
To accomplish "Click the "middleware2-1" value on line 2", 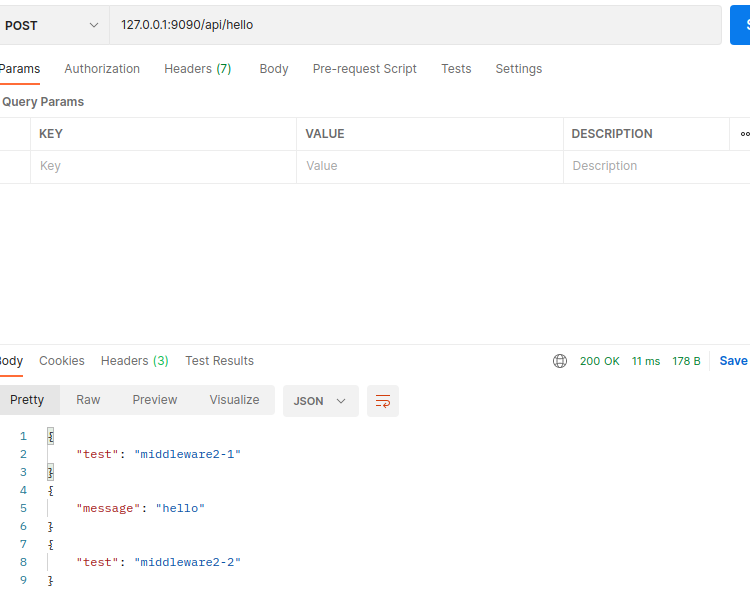I will pos(188,454).
